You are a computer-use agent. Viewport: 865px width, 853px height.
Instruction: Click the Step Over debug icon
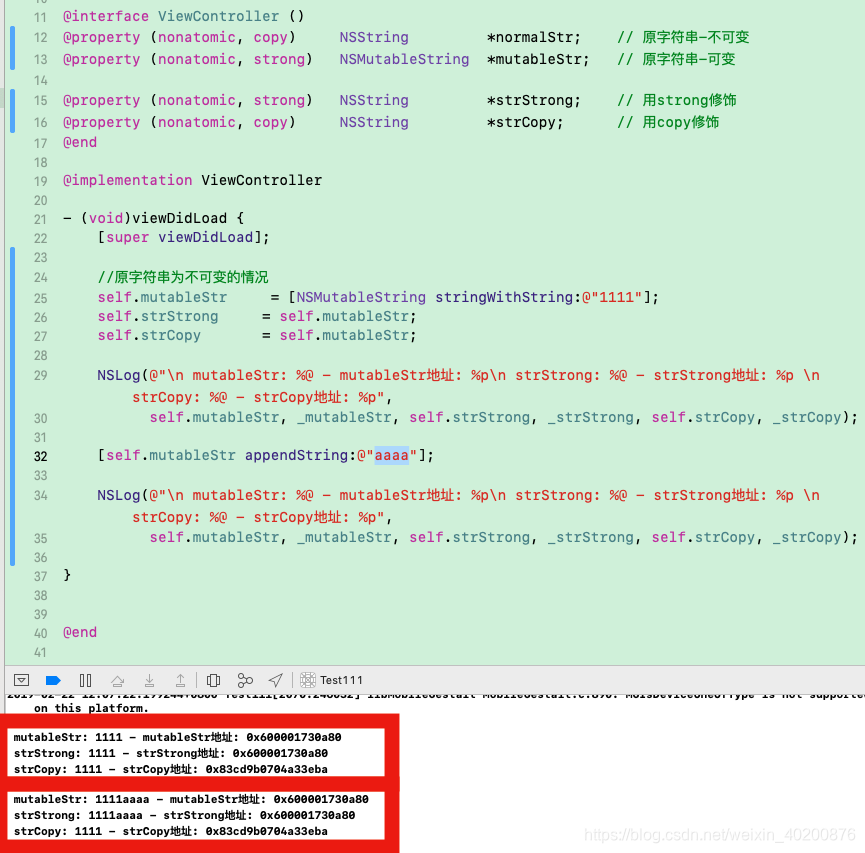[x=118, y=680]
